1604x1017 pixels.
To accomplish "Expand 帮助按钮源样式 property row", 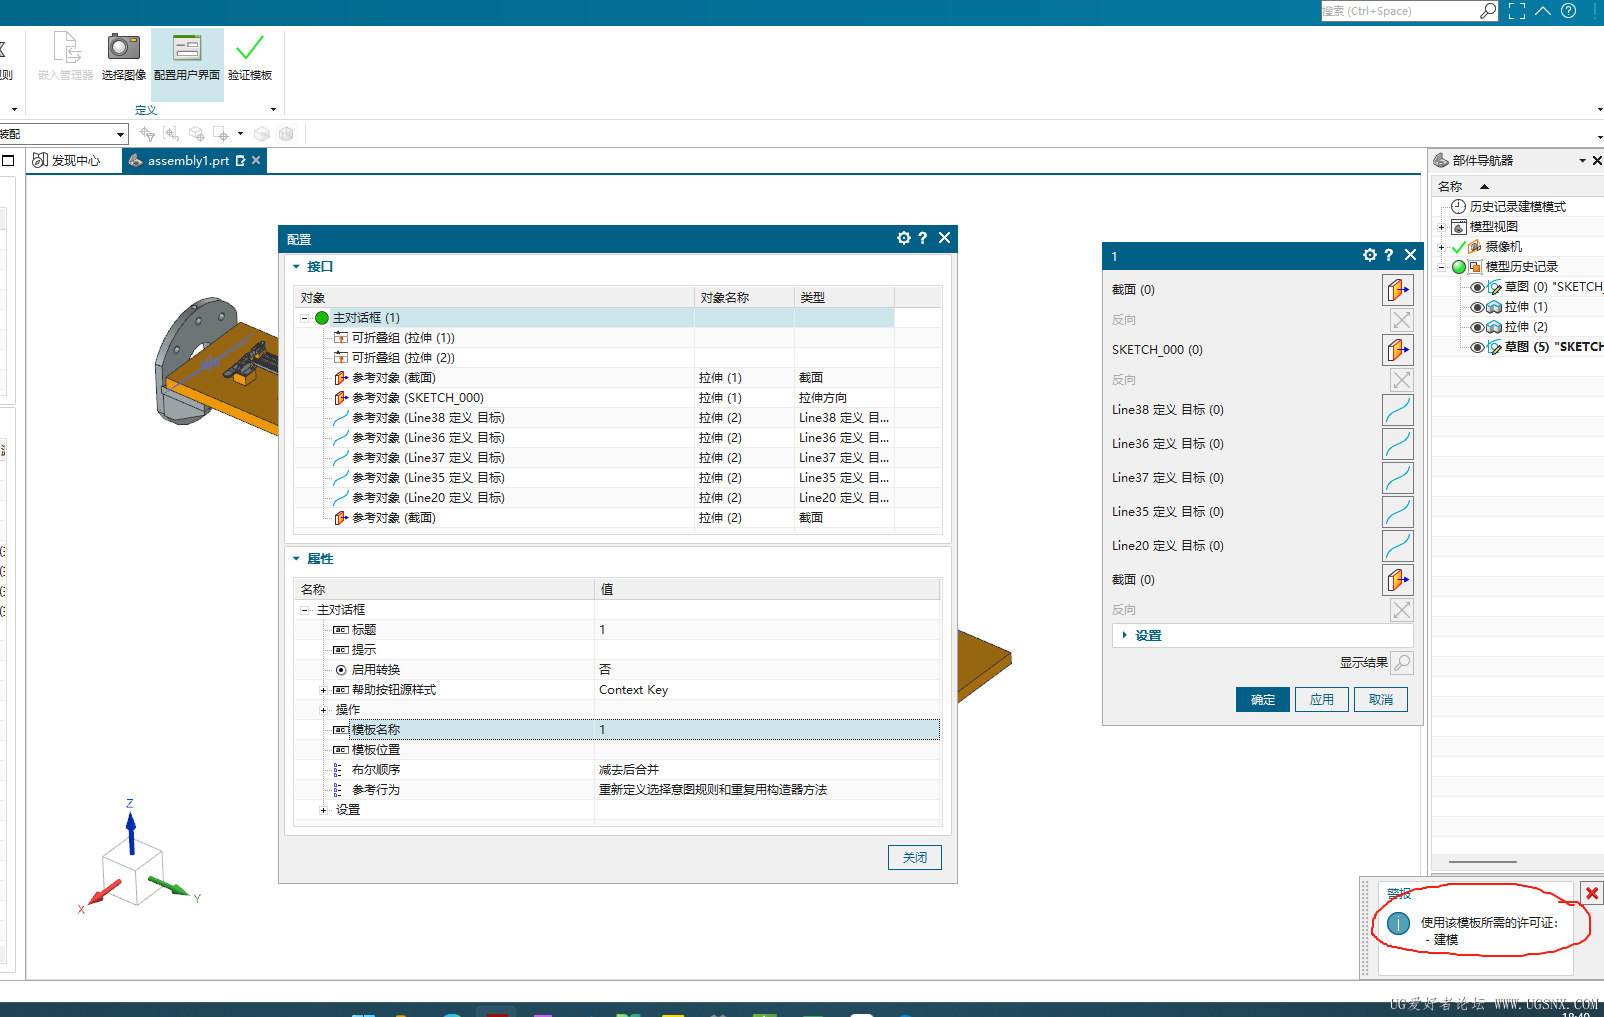I will 323,690.
